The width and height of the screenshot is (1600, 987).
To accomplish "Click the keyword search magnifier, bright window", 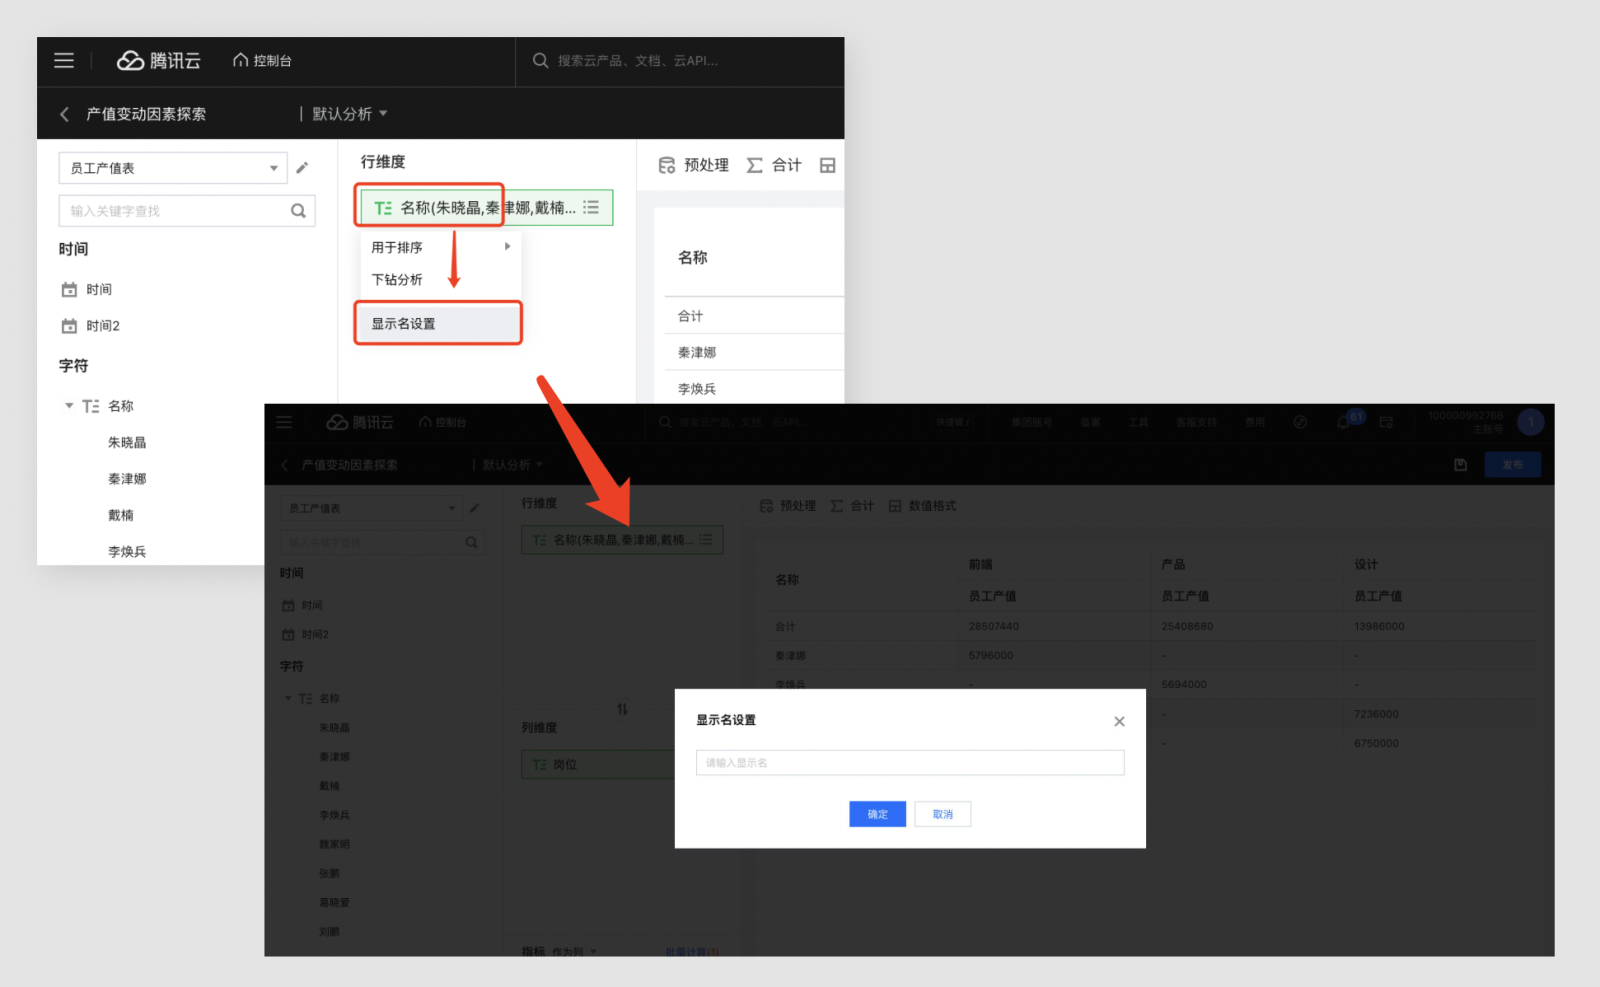I will tap(298, 211).
